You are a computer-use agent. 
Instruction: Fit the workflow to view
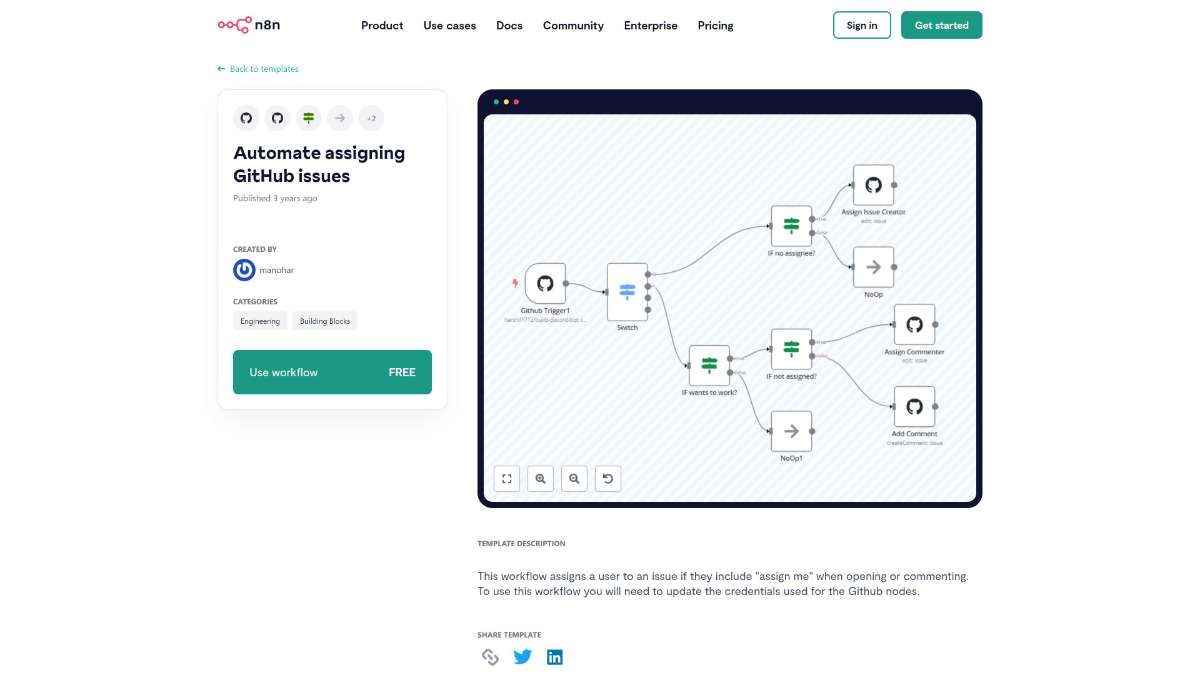coord(507,479)
